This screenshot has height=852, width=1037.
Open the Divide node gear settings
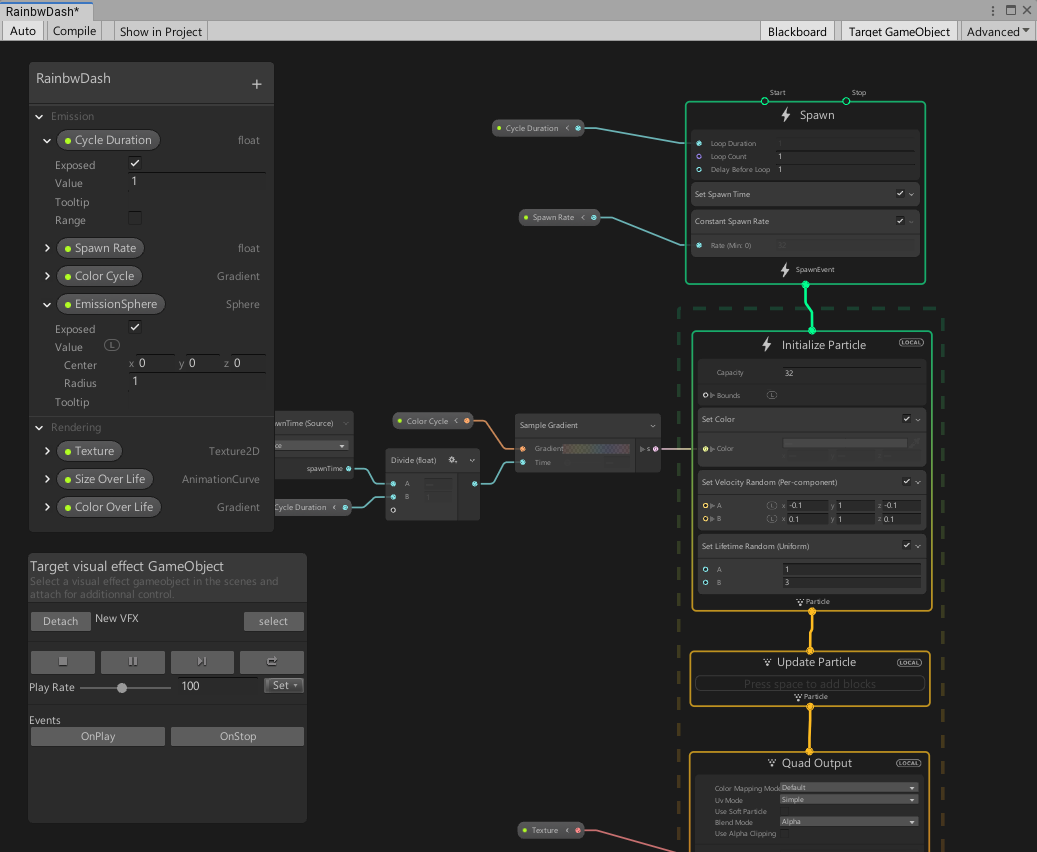[453, 460]
